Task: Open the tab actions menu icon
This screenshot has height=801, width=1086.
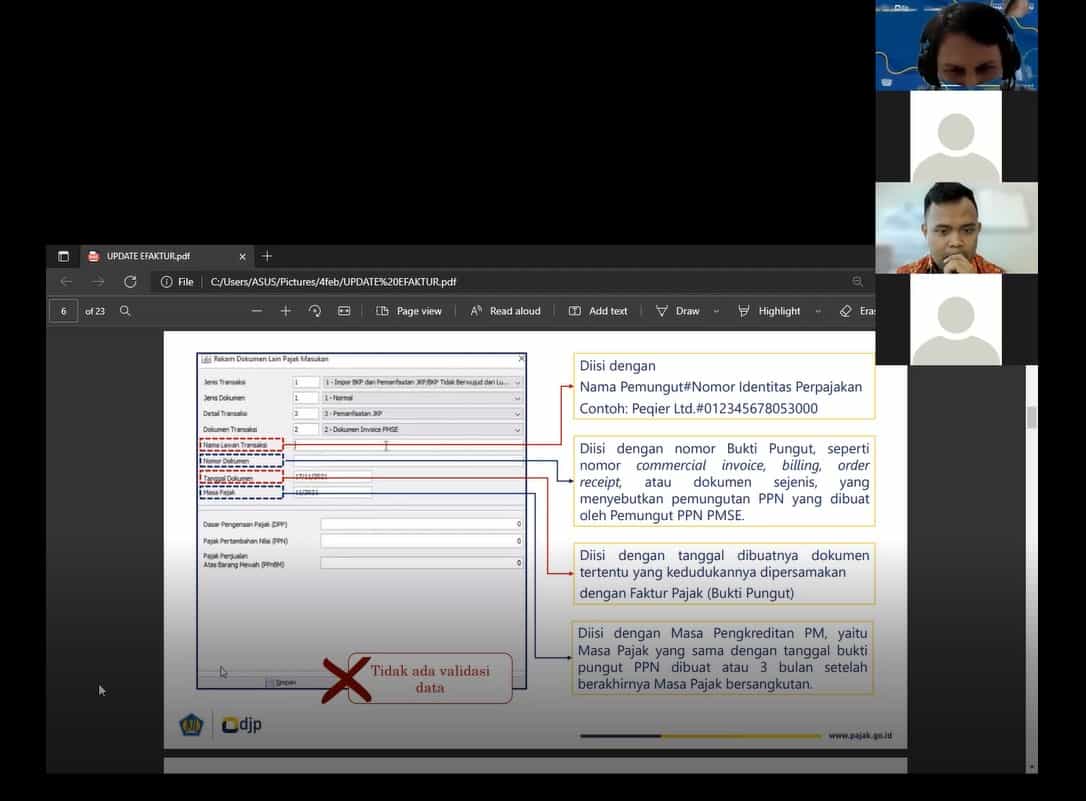Action: click(x=63, y=256)
